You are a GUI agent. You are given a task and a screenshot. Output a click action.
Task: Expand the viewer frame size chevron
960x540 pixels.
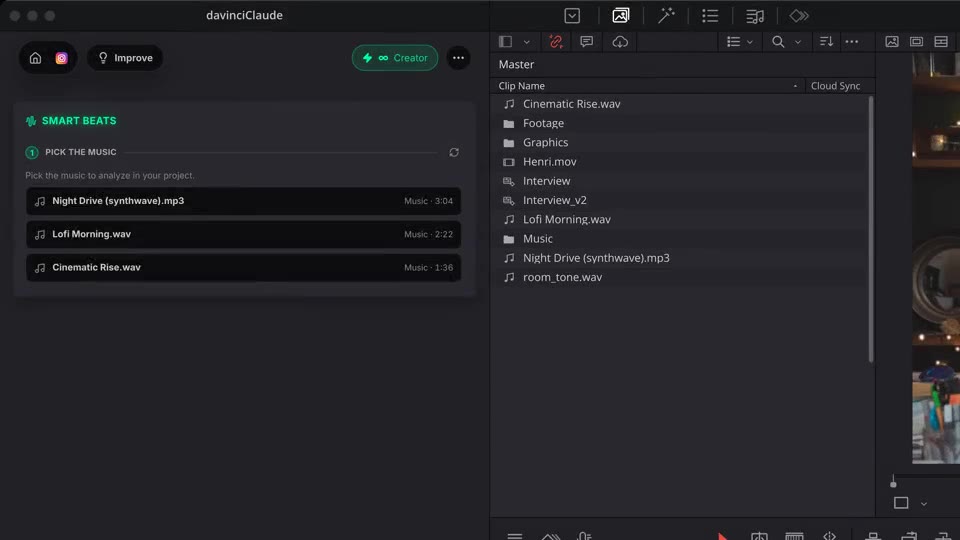pyautogui.click(x=923, y=504)
